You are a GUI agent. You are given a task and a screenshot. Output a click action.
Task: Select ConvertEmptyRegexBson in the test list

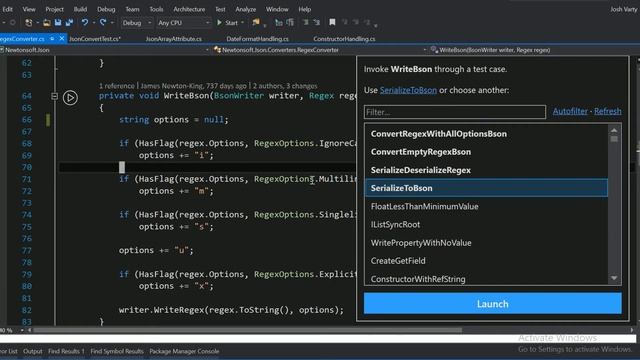(x=486, y=152)
